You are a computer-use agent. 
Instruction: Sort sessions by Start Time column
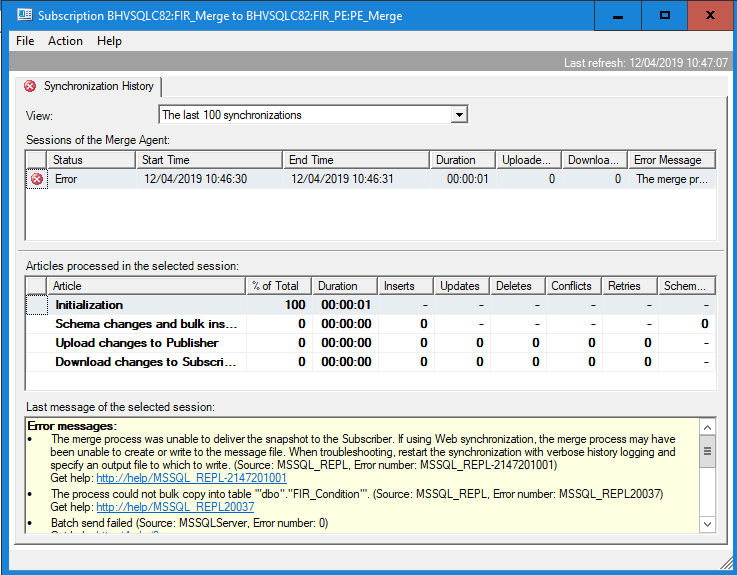point(209,160)
